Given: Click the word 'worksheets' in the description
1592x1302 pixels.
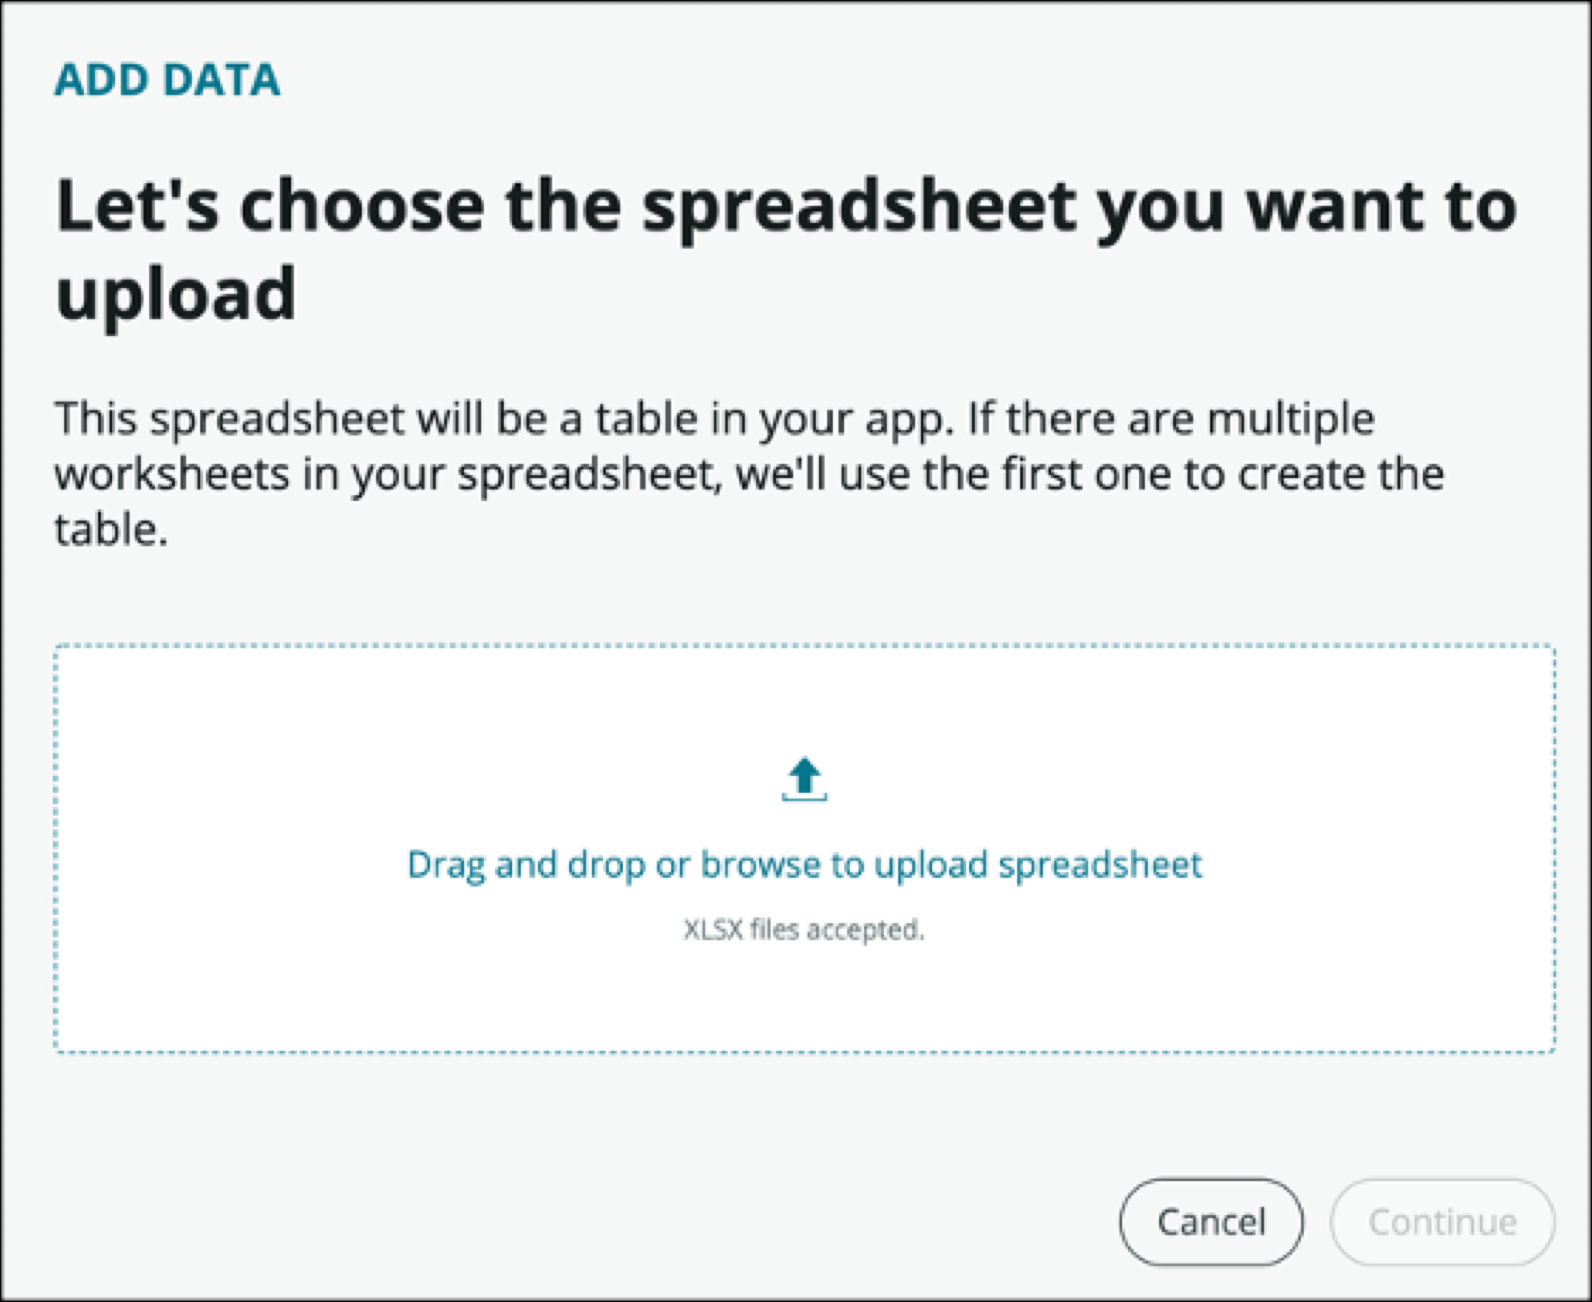Looking at the screenshot, I should click(x=171, y=474).
